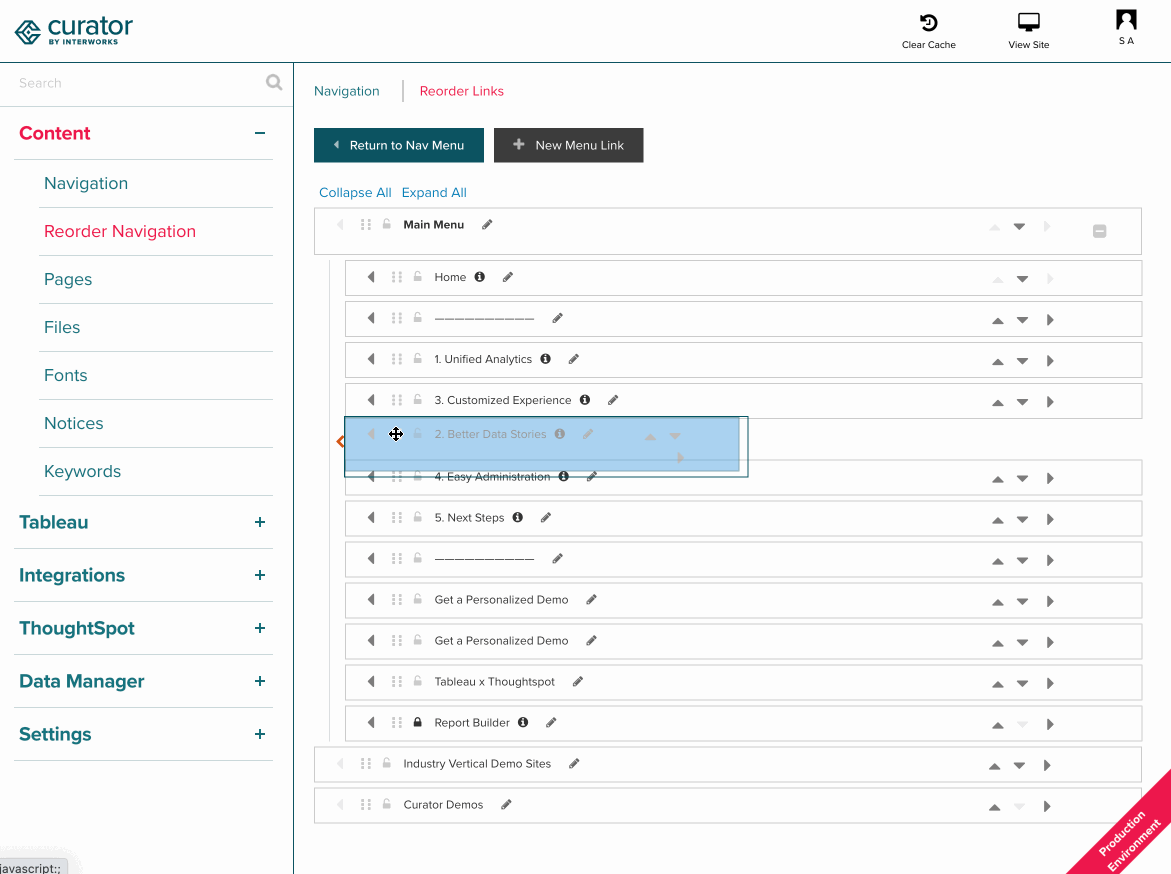Outdent Report Builder with left arrow

371,722
